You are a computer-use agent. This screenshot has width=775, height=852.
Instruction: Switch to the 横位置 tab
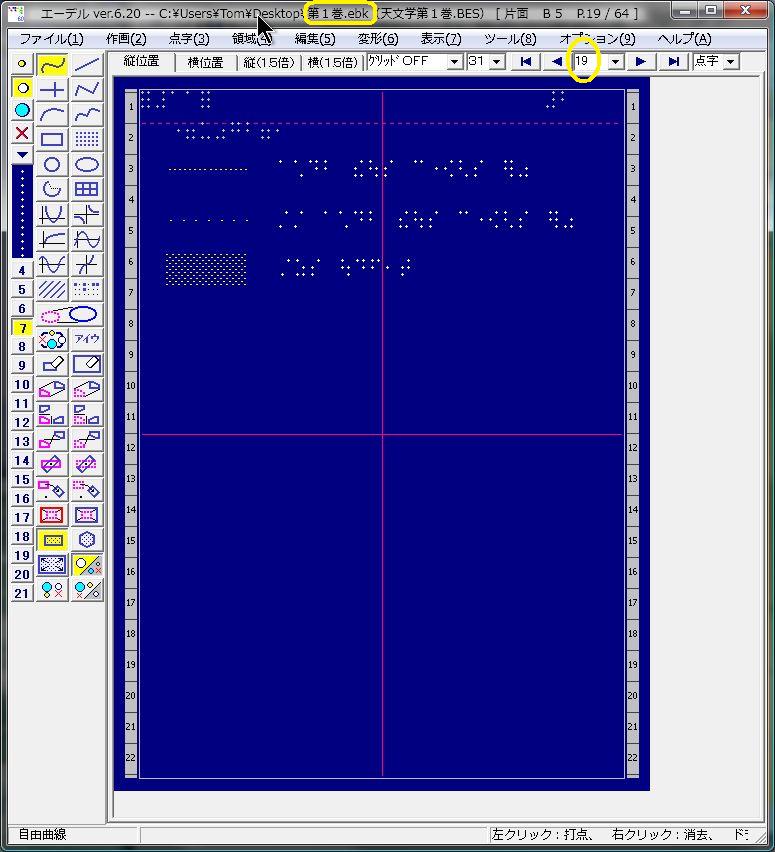[x=205, y=62]
